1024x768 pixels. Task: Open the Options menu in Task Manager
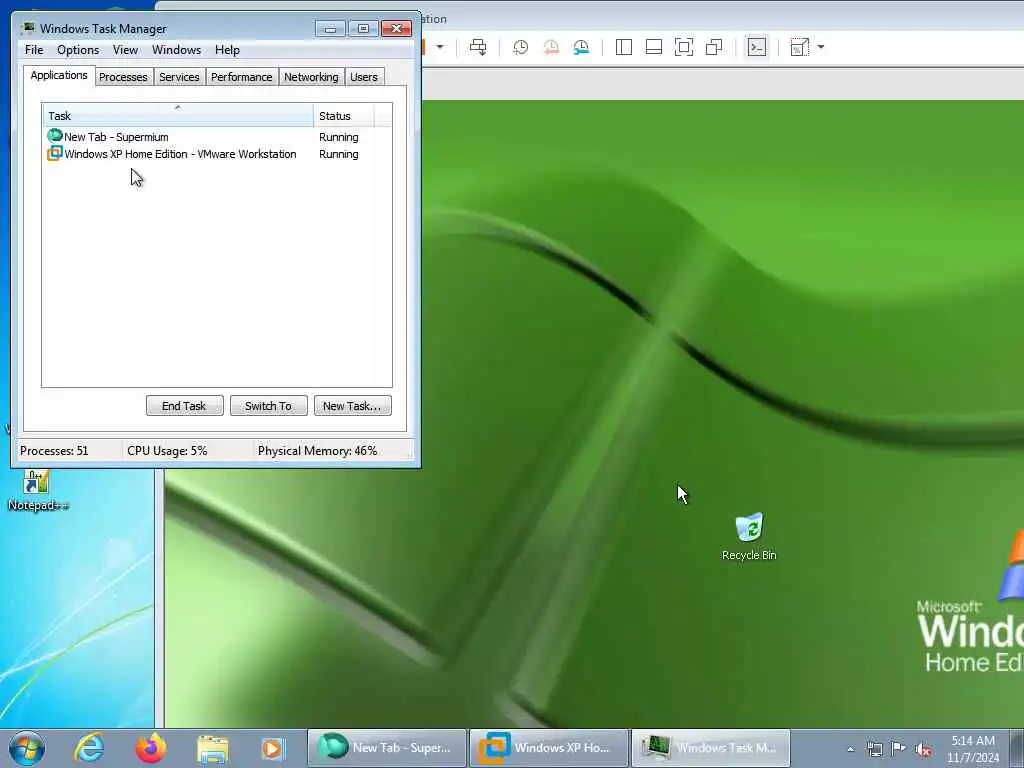78,50
